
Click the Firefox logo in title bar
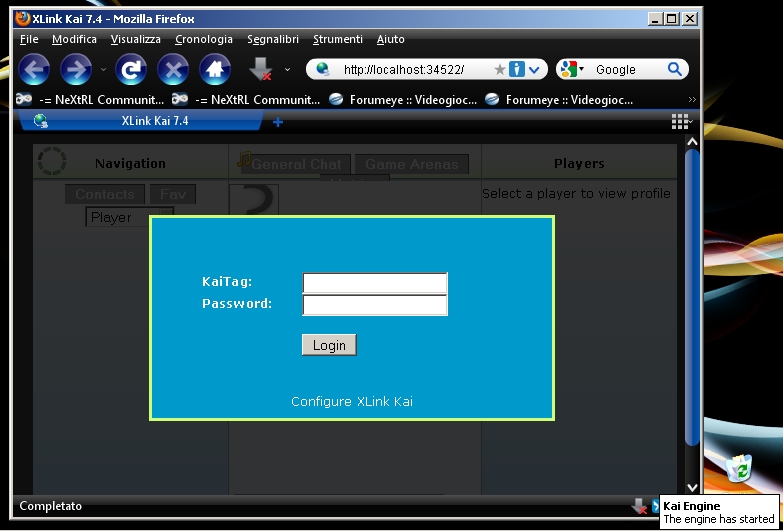pyautogui.click(x=22, y=18)
